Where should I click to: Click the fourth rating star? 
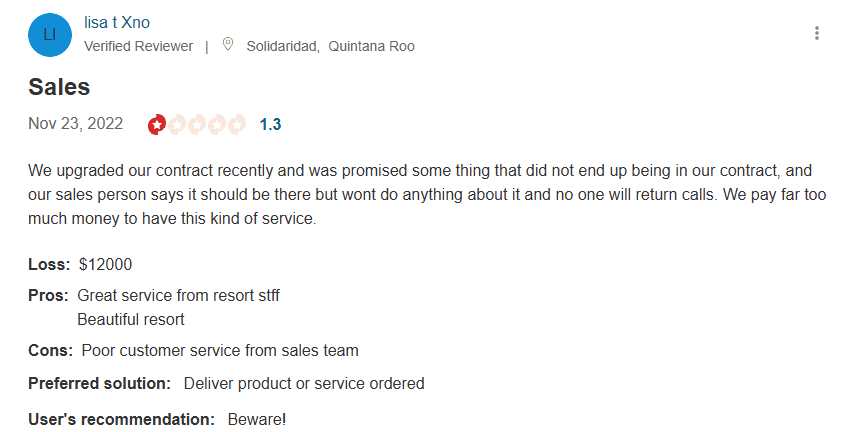(x=217, y=125)
